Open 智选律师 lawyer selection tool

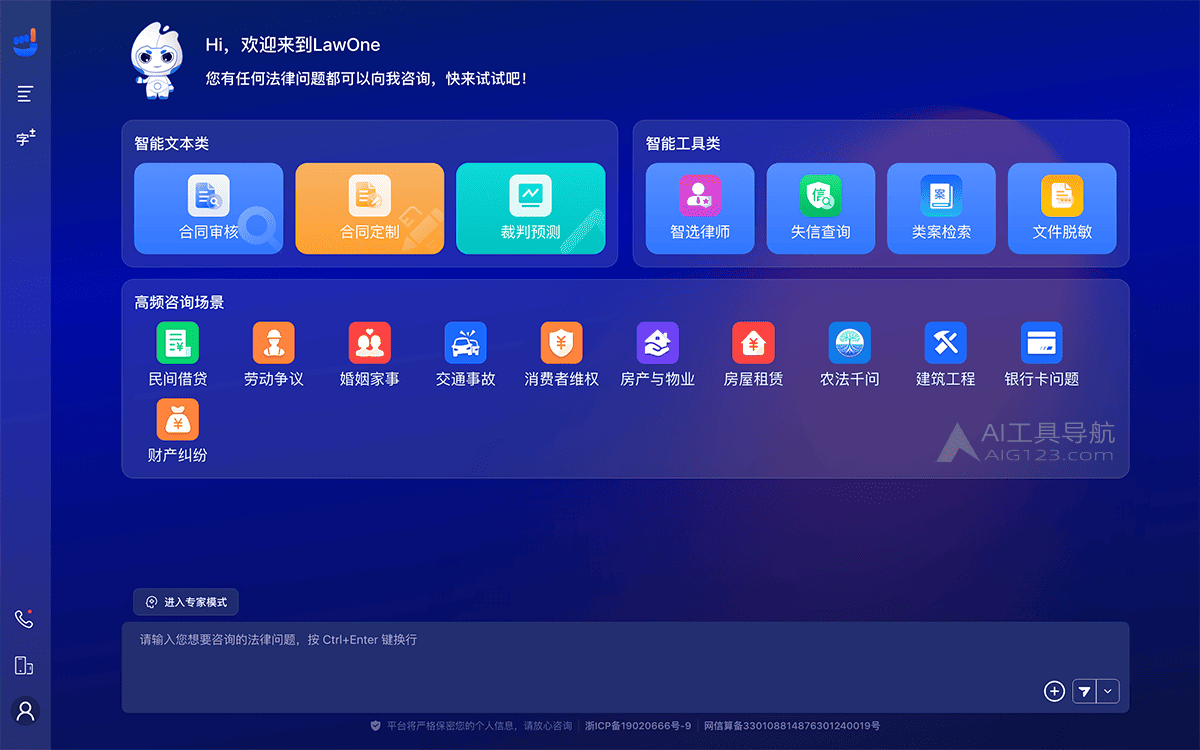[x=700, y=208]
